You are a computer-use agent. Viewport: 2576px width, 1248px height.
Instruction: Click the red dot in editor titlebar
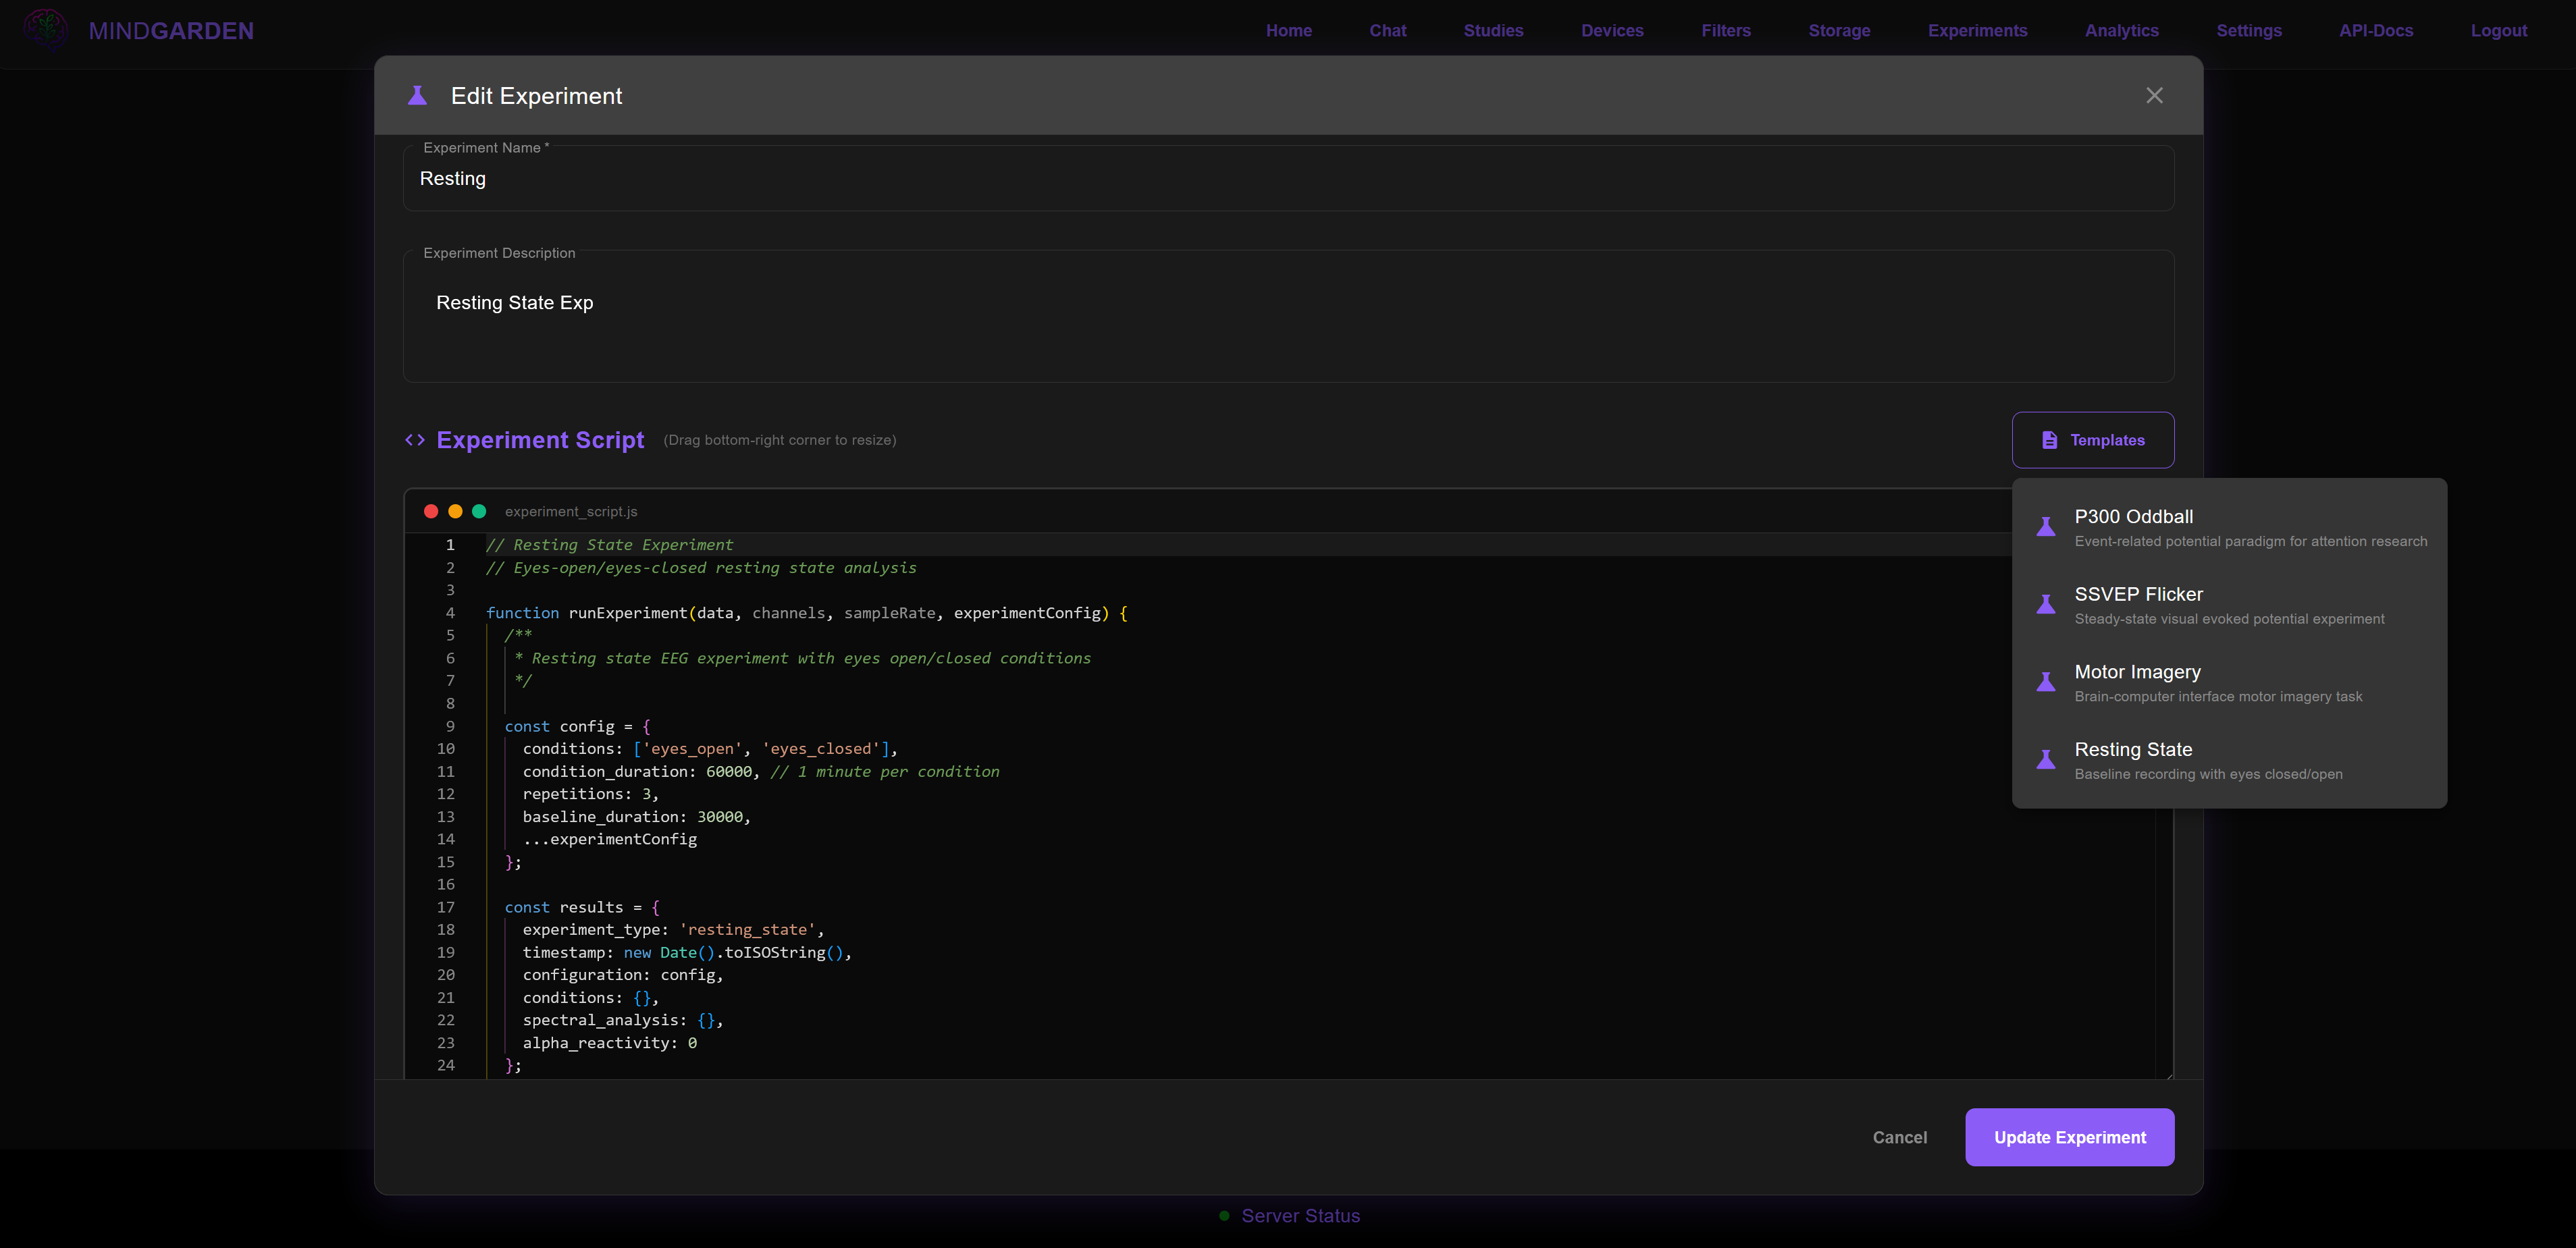[431, 511]
